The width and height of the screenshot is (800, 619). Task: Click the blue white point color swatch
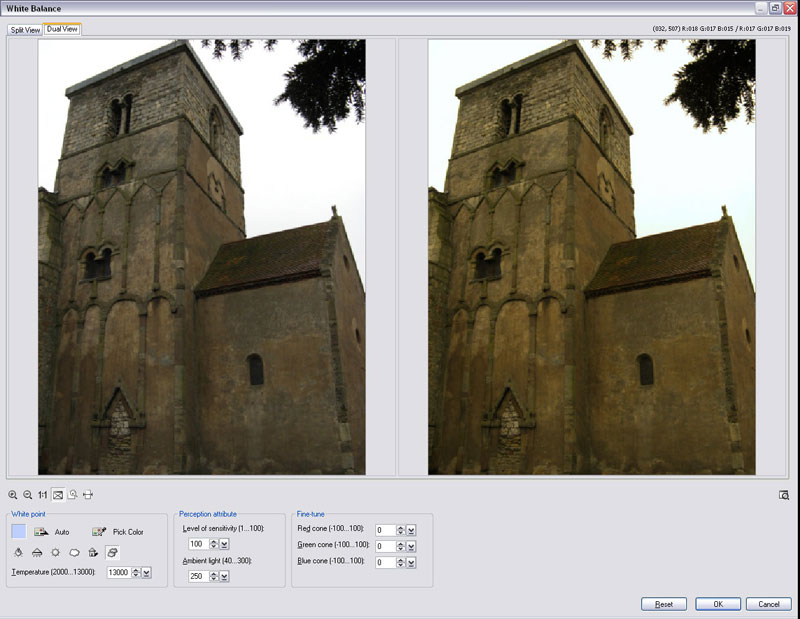(x=19, y=531)
